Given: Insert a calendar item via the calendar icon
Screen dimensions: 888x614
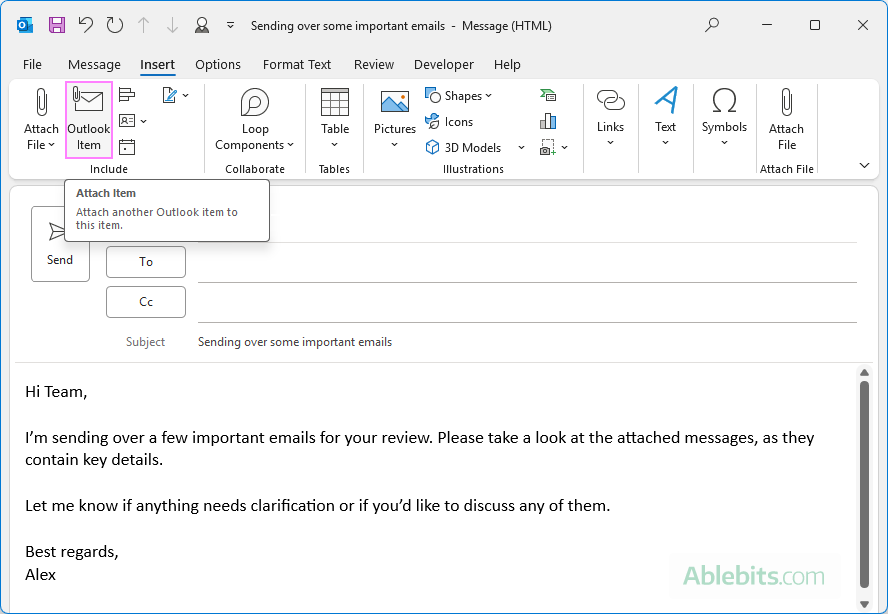Looking at the screenshot, I should [x=126, y=147].
